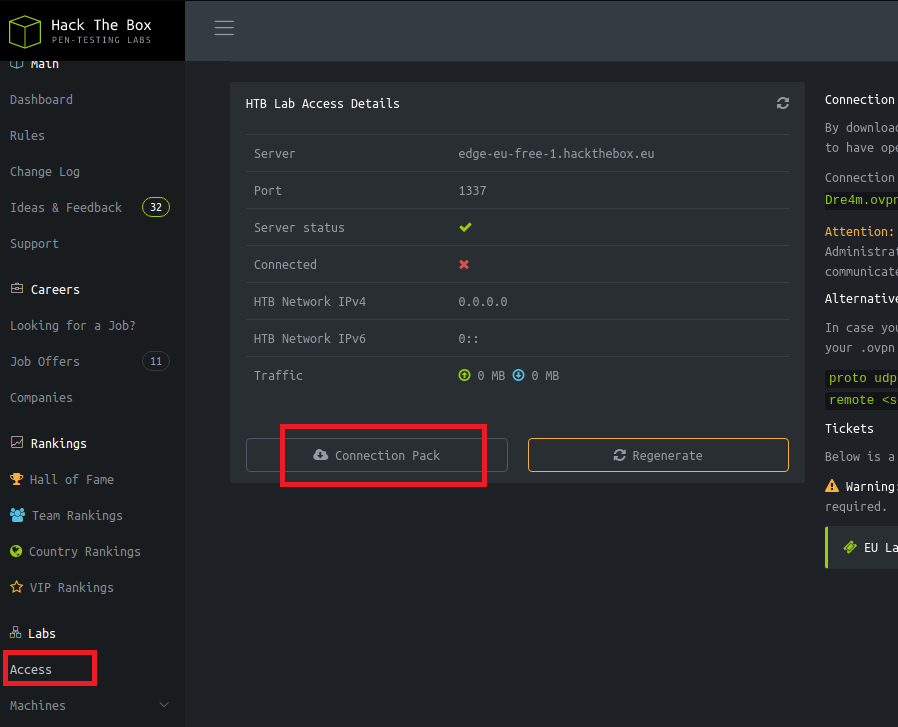The image size is (898, 727).
Task: Open Looking for a Job? page
Action: [73, 325]
